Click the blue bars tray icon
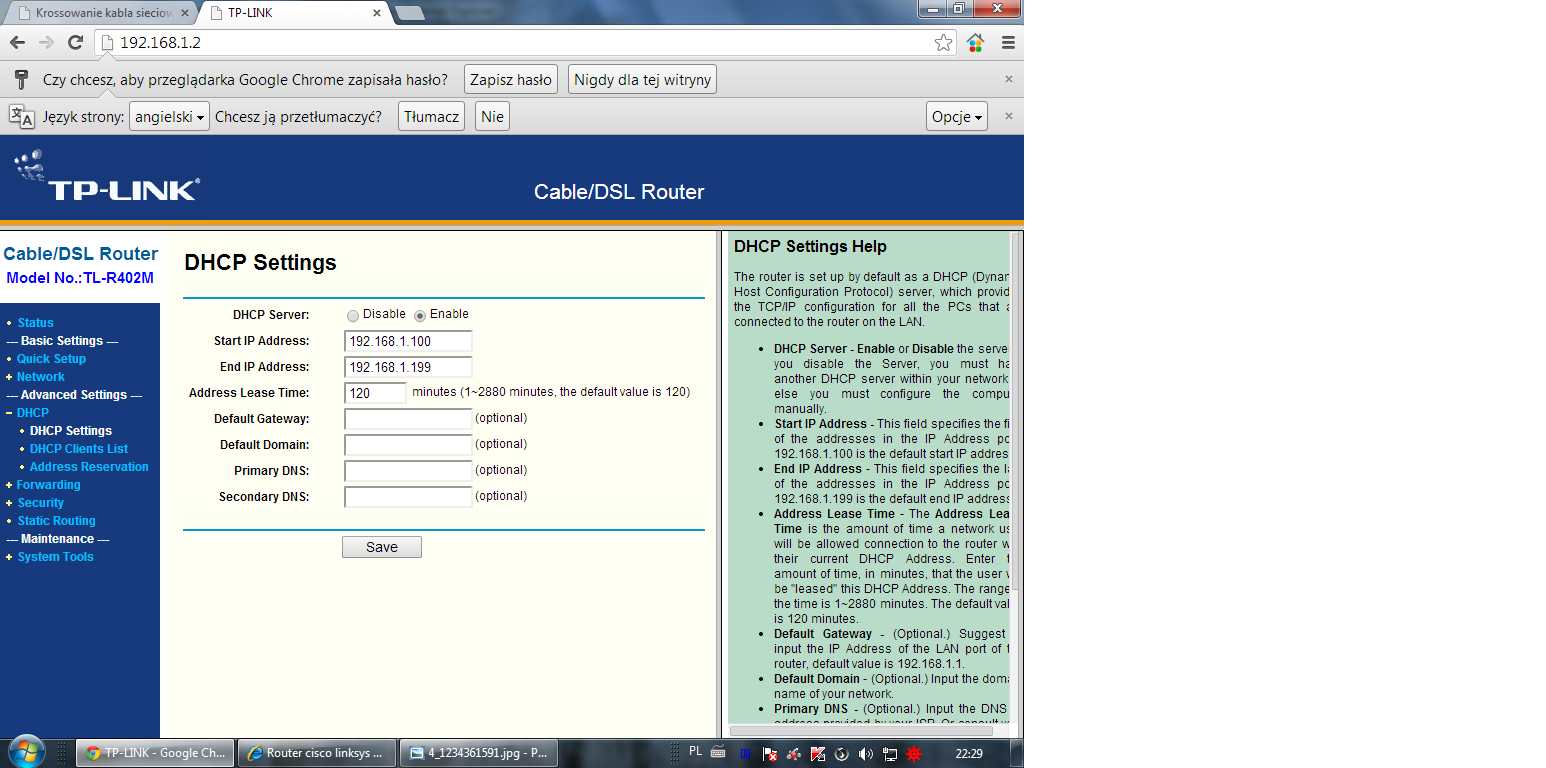Image resolution: width=1546 pixels, height=768 pixels. pyautogui.click(x=744, y=754)
